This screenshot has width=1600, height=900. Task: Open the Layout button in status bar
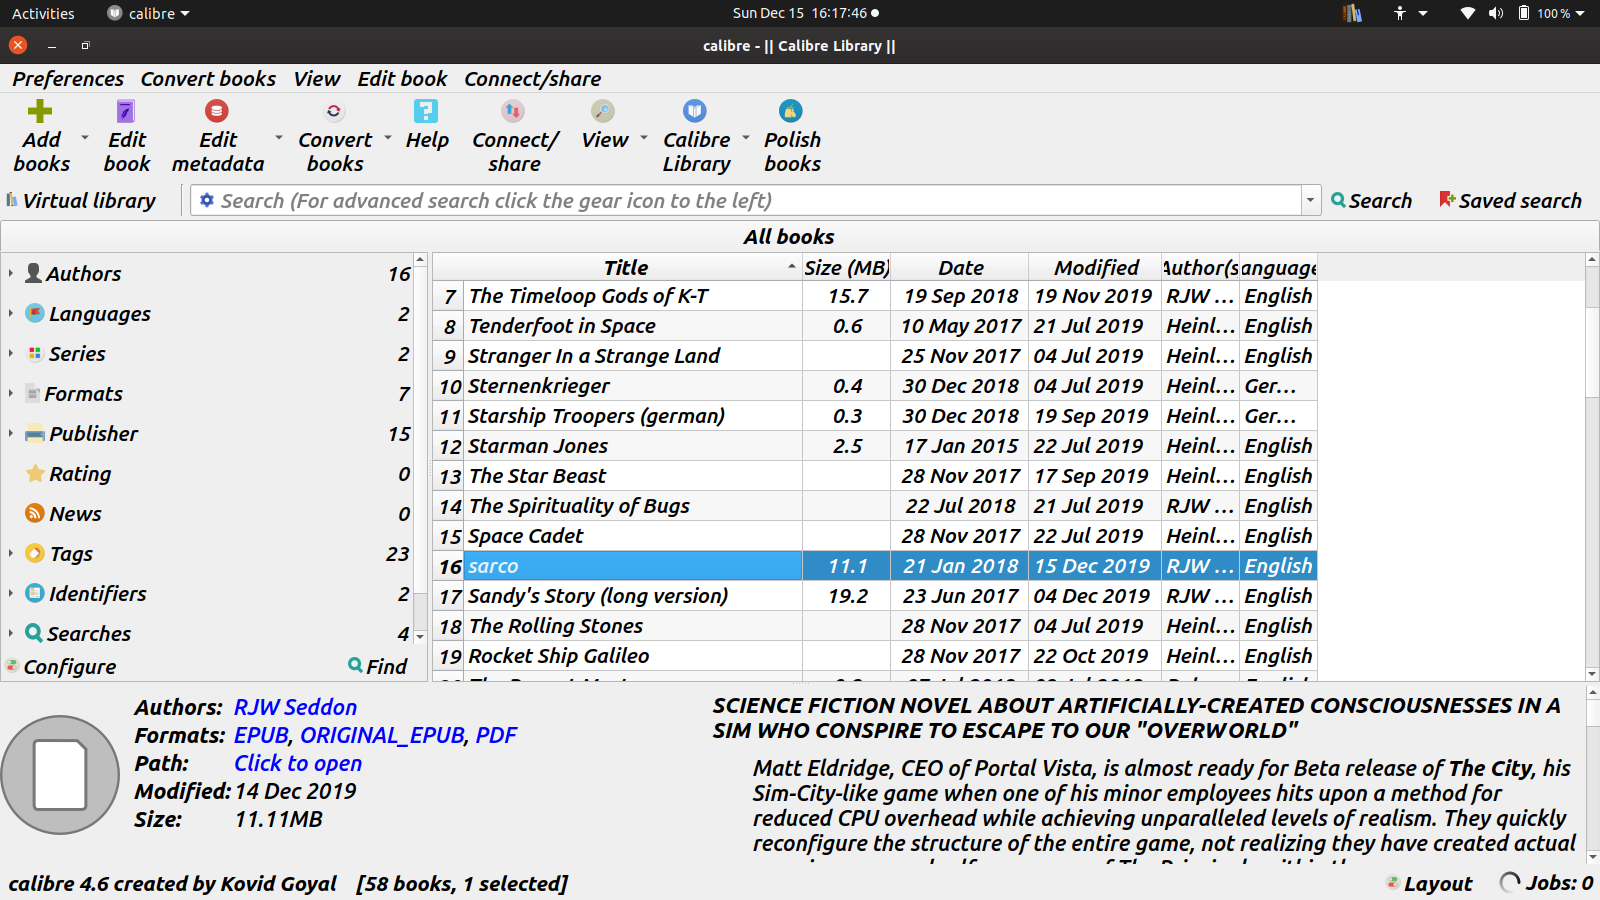(x=1428, y=883)
